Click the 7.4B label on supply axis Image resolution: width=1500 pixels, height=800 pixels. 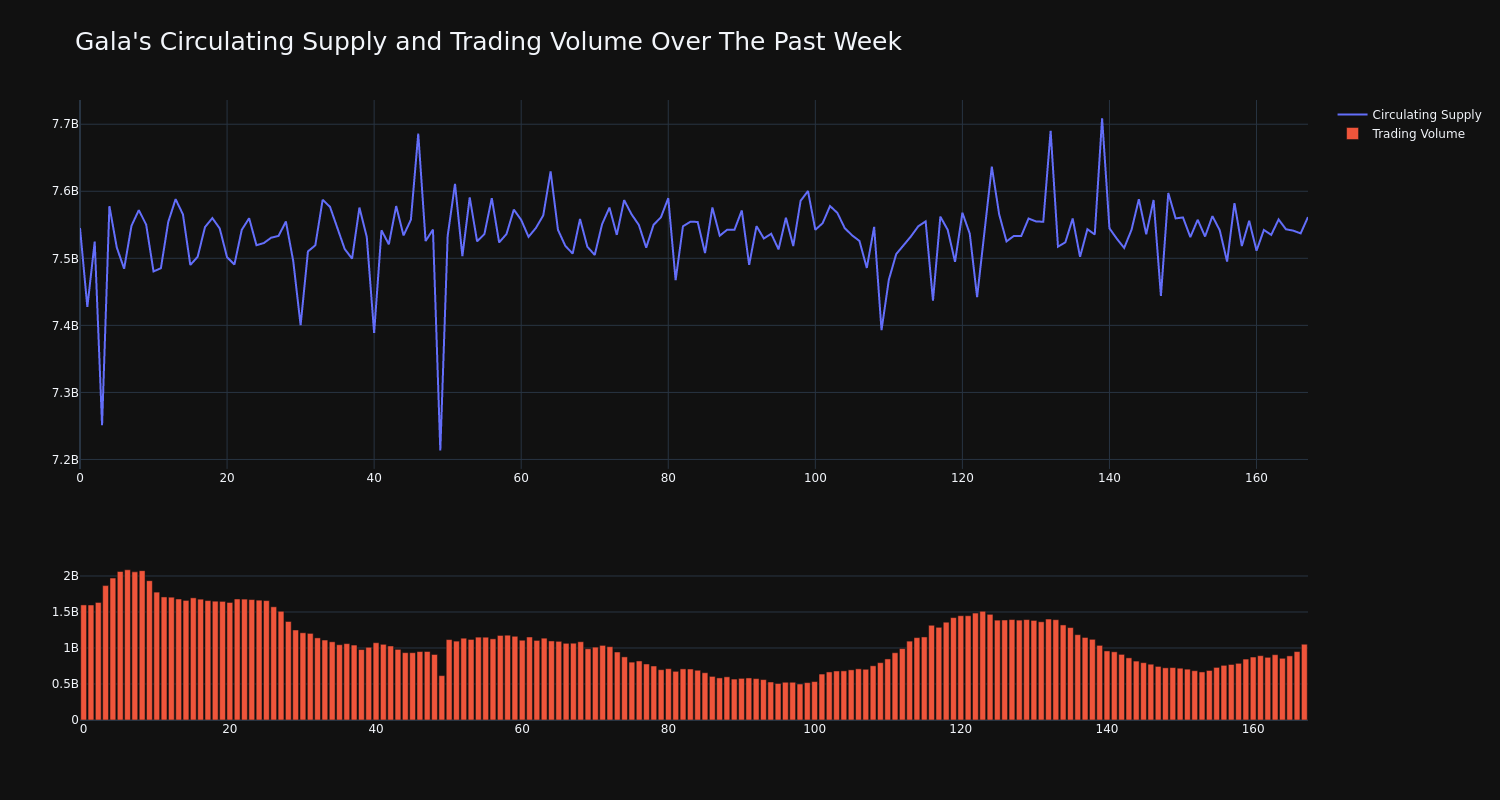pyautogui.click(x=65, y=325)
